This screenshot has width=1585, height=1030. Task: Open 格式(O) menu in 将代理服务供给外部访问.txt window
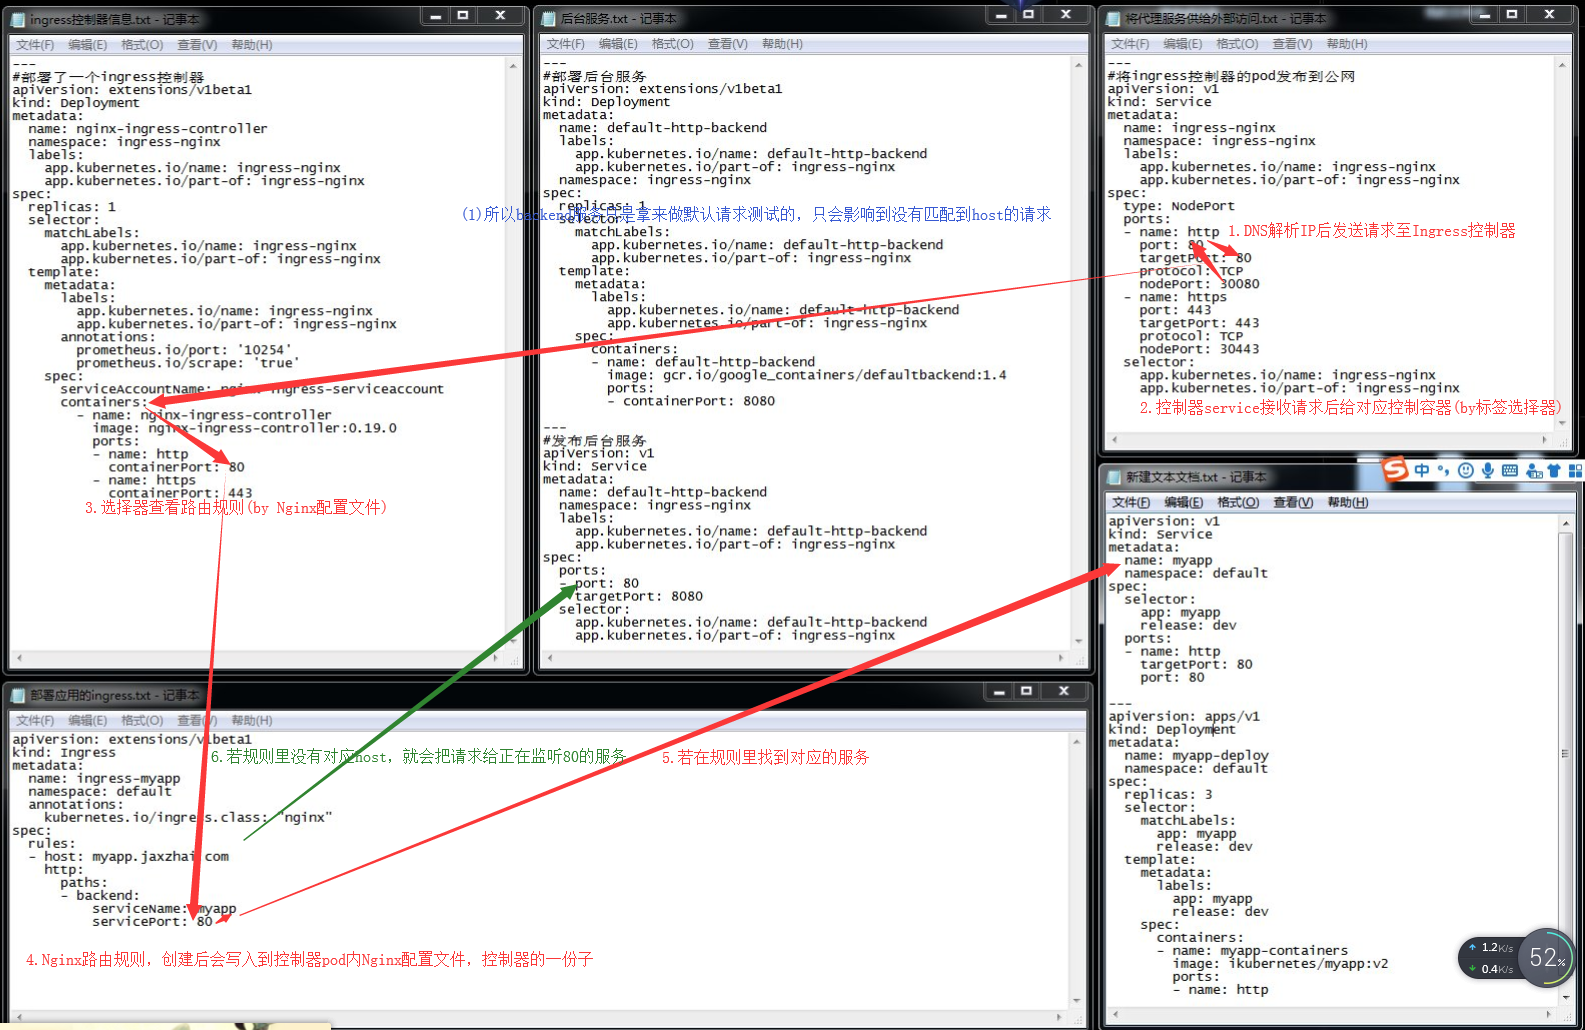(x=1237, y=44)
